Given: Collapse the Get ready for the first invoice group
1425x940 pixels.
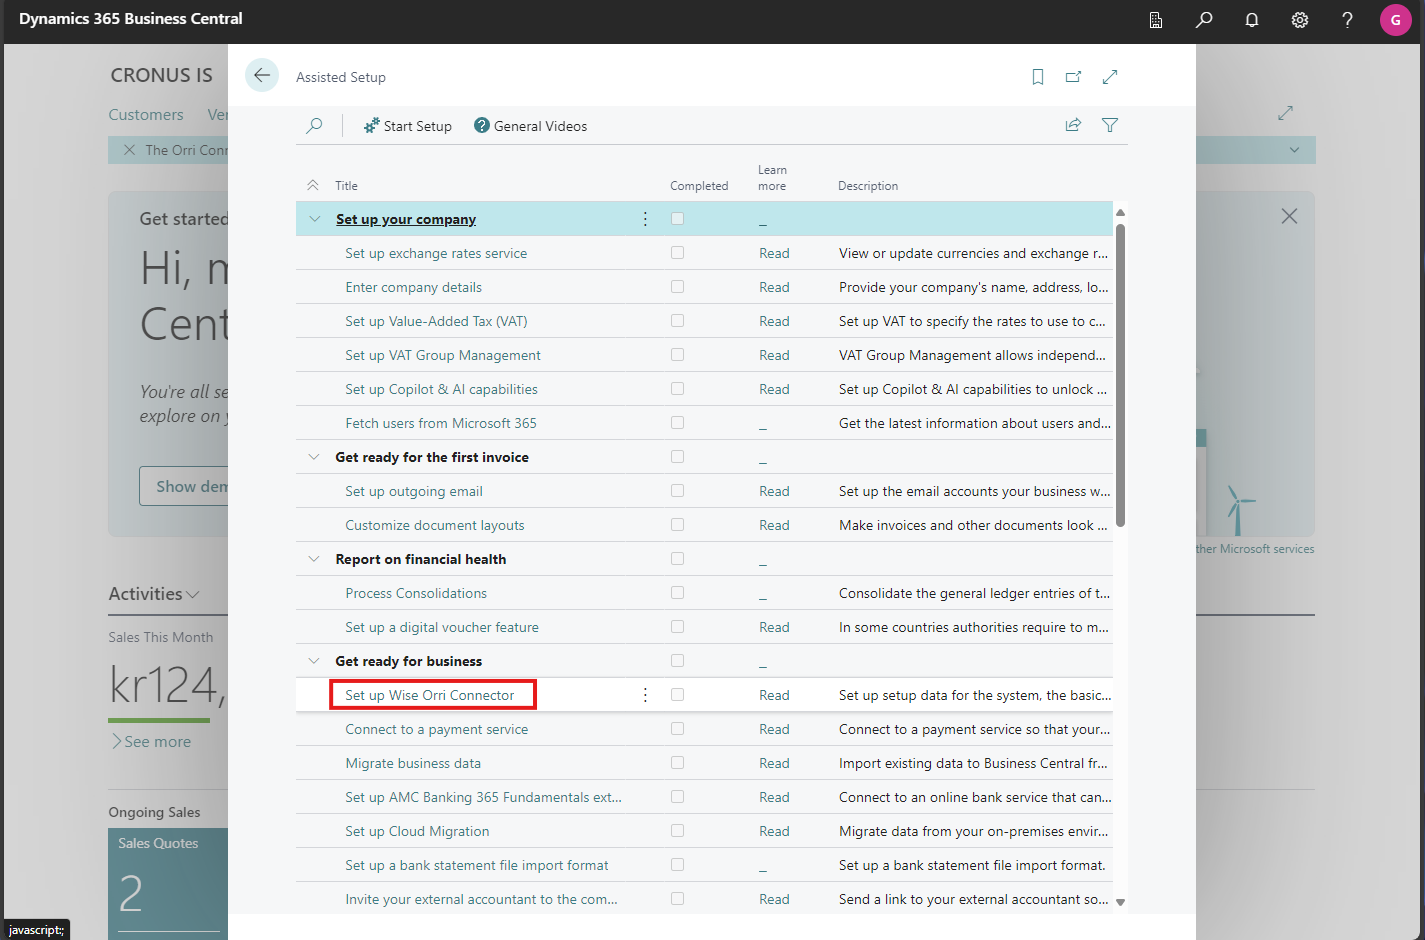Looking at the screenshot, I should point(314,457).
